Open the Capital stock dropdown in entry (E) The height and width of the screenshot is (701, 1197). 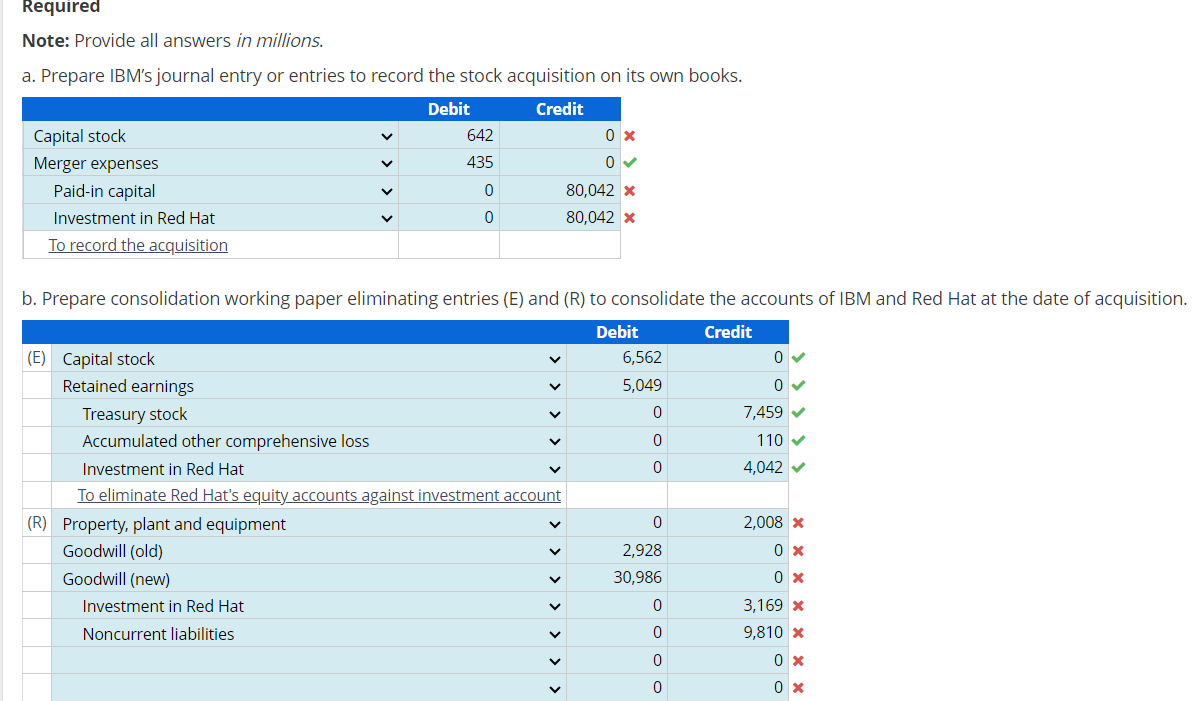tap(309, 359)
